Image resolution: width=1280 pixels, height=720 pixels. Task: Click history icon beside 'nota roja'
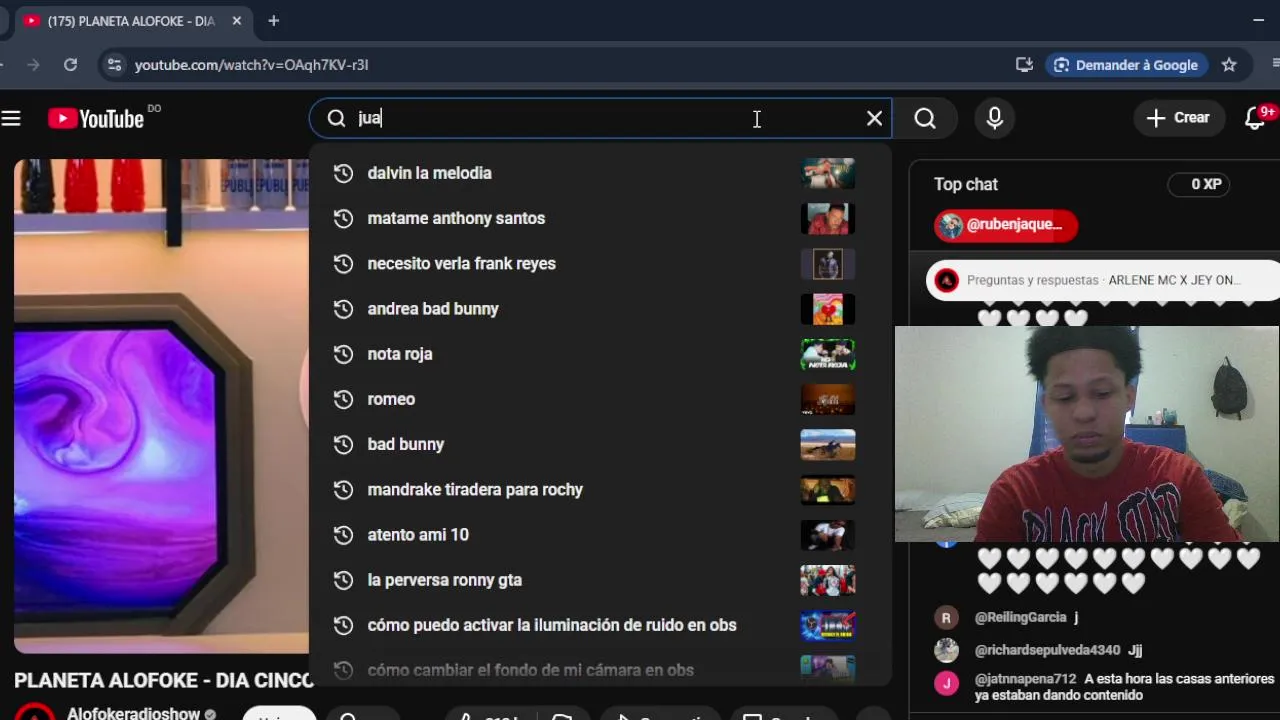tap(343, 354)
